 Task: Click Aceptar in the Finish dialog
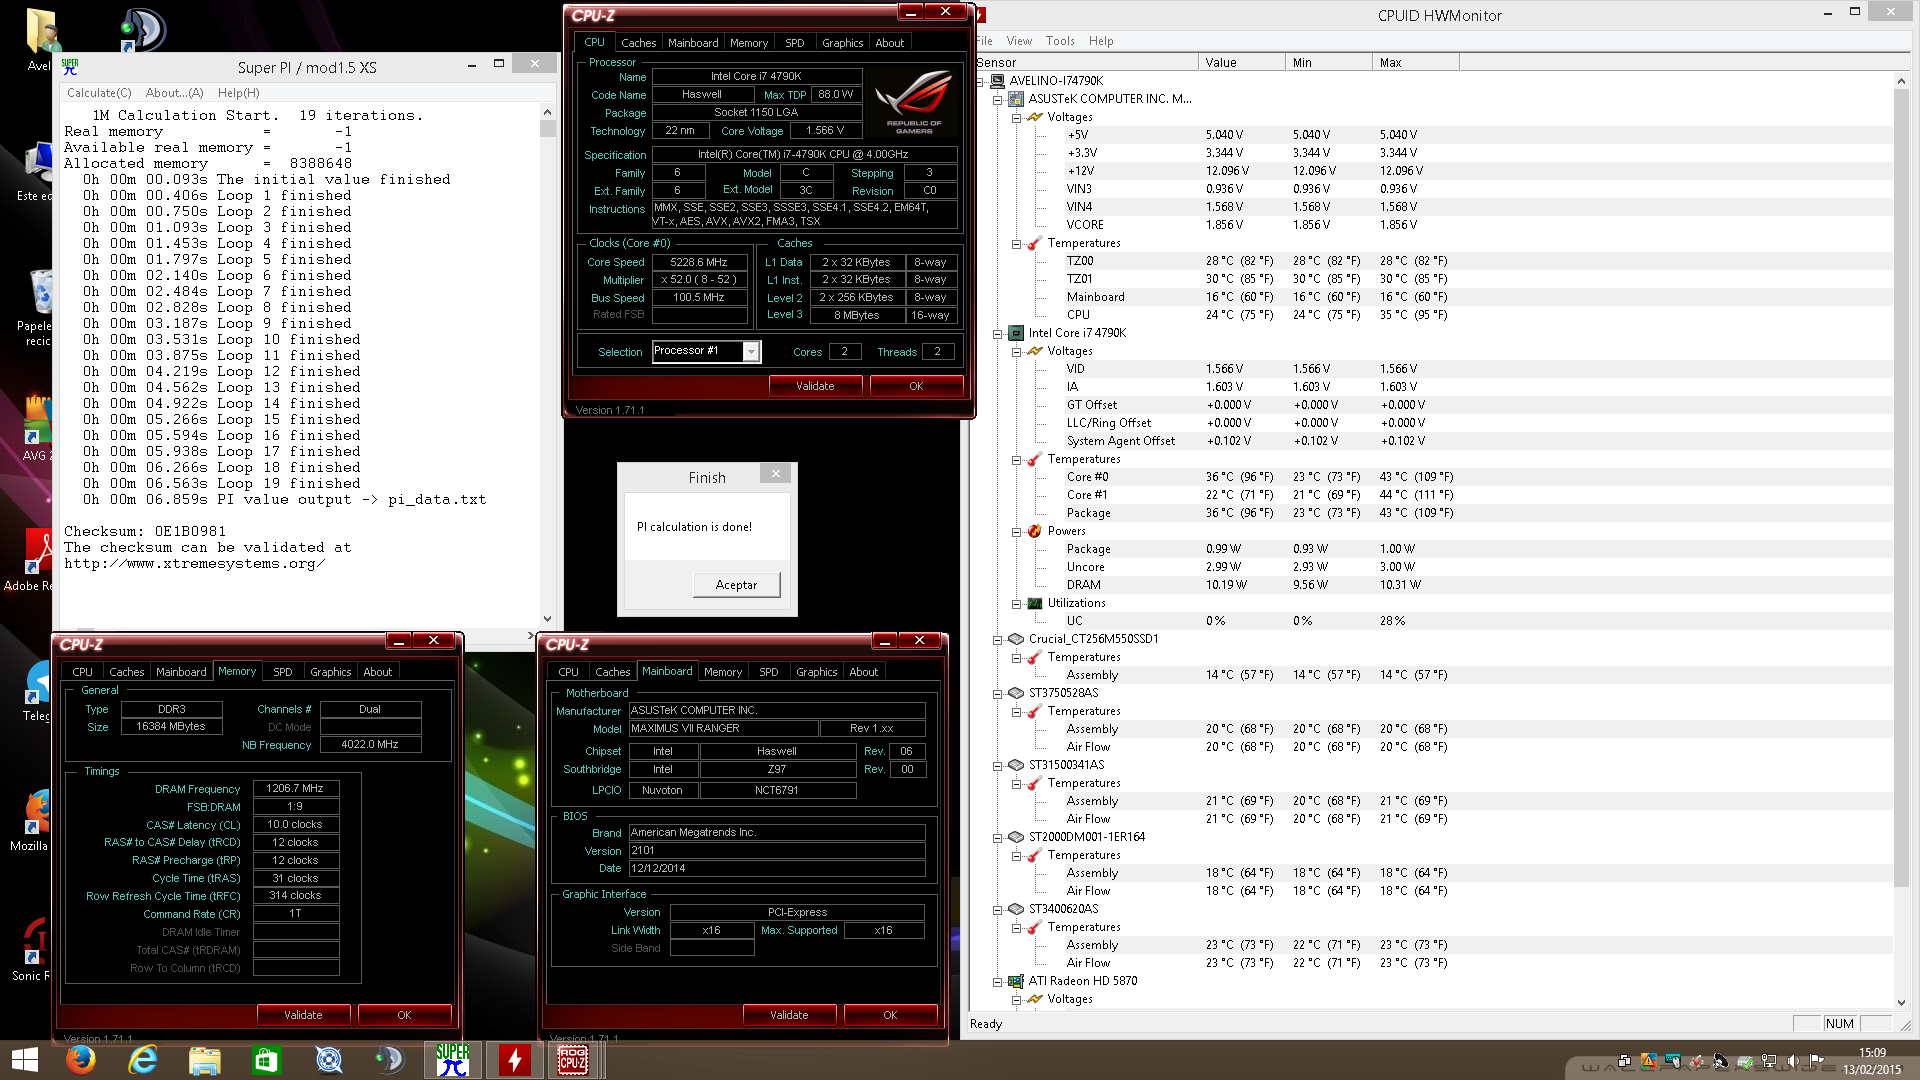point(736,585)
